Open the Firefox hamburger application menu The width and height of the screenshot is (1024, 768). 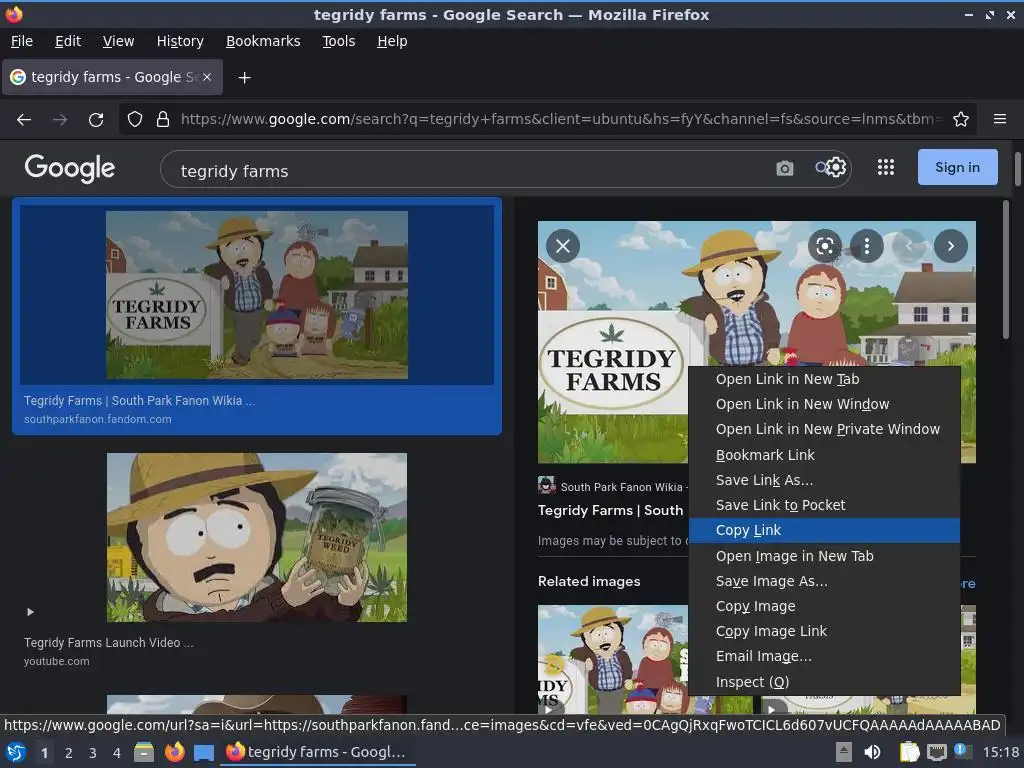click(x=1000, y=119)
